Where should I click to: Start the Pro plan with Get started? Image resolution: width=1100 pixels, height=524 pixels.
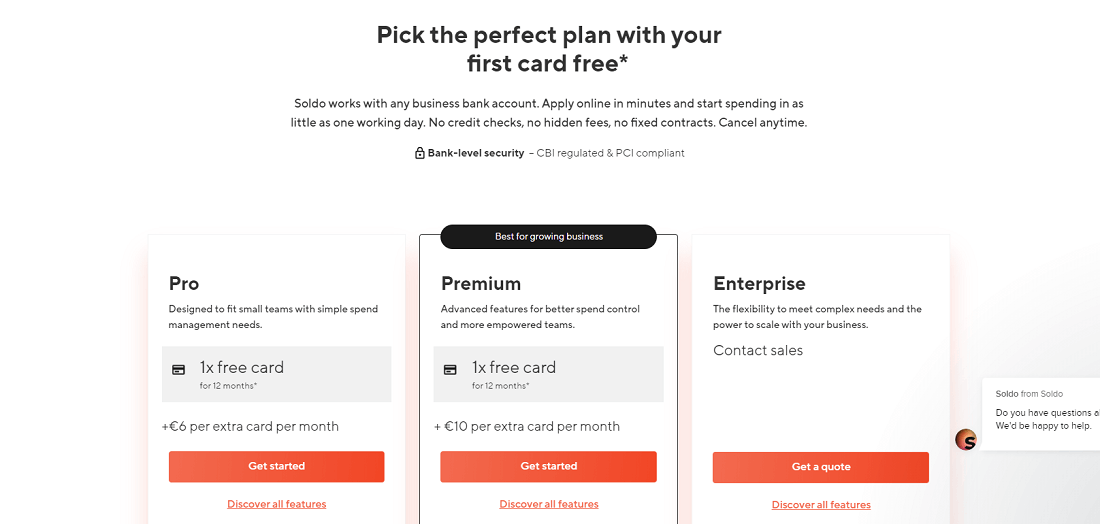tap(276, 466)
